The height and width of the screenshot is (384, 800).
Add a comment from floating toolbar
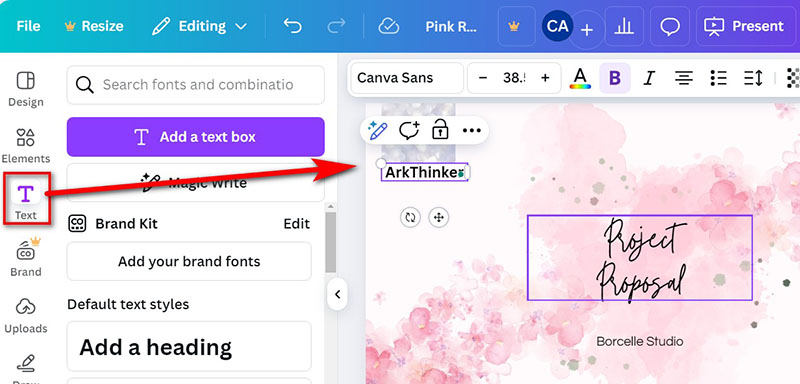[409, 131]
